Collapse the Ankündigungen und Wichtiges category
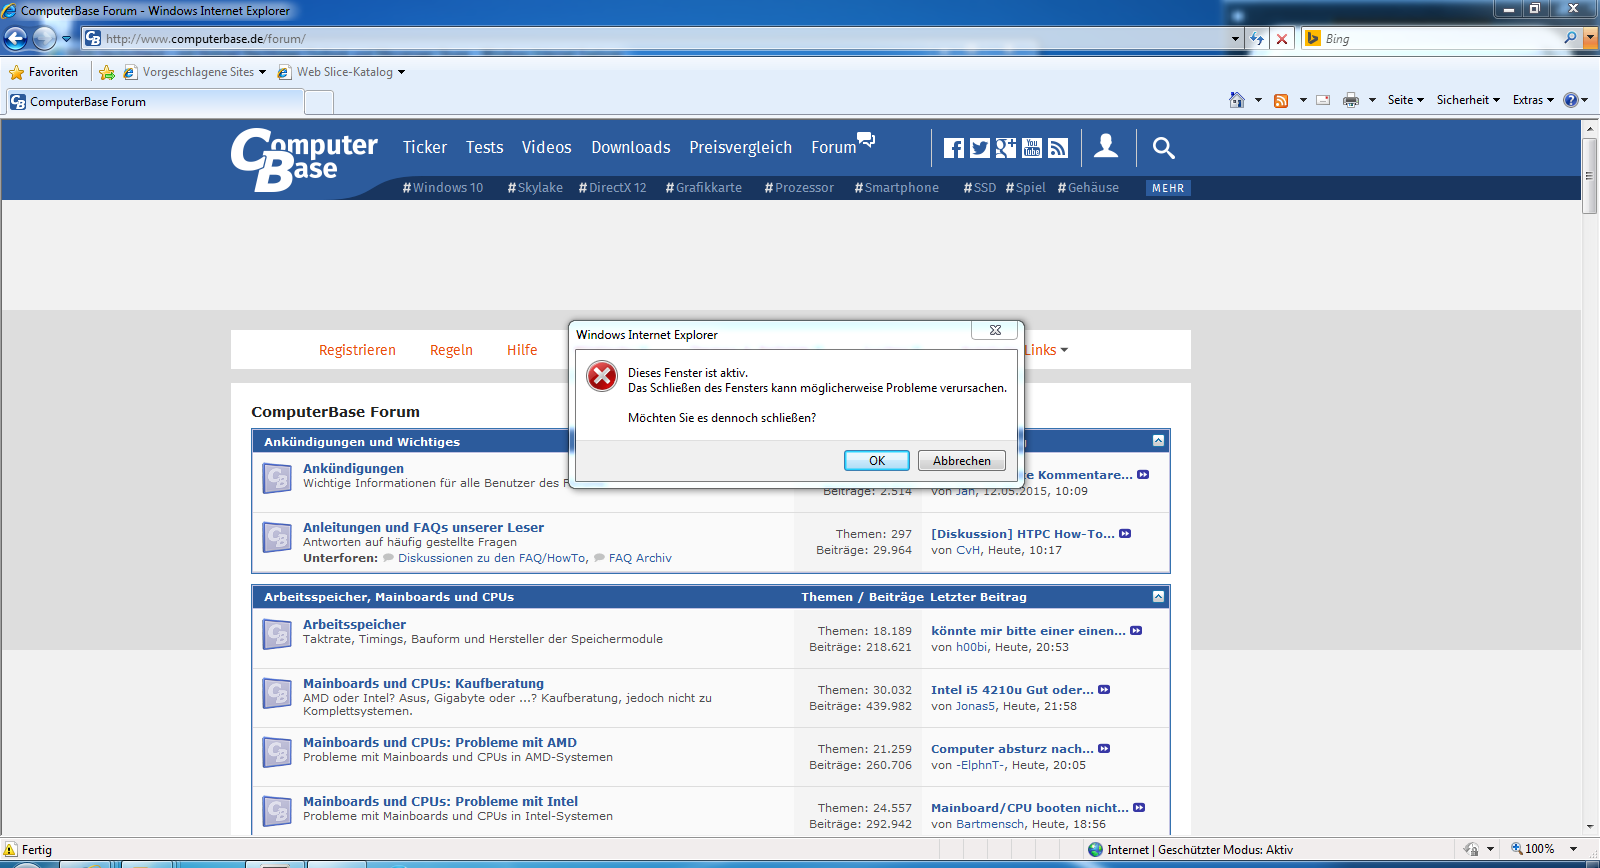The height and width of the screenshot is (868, 1600). 1158,441
